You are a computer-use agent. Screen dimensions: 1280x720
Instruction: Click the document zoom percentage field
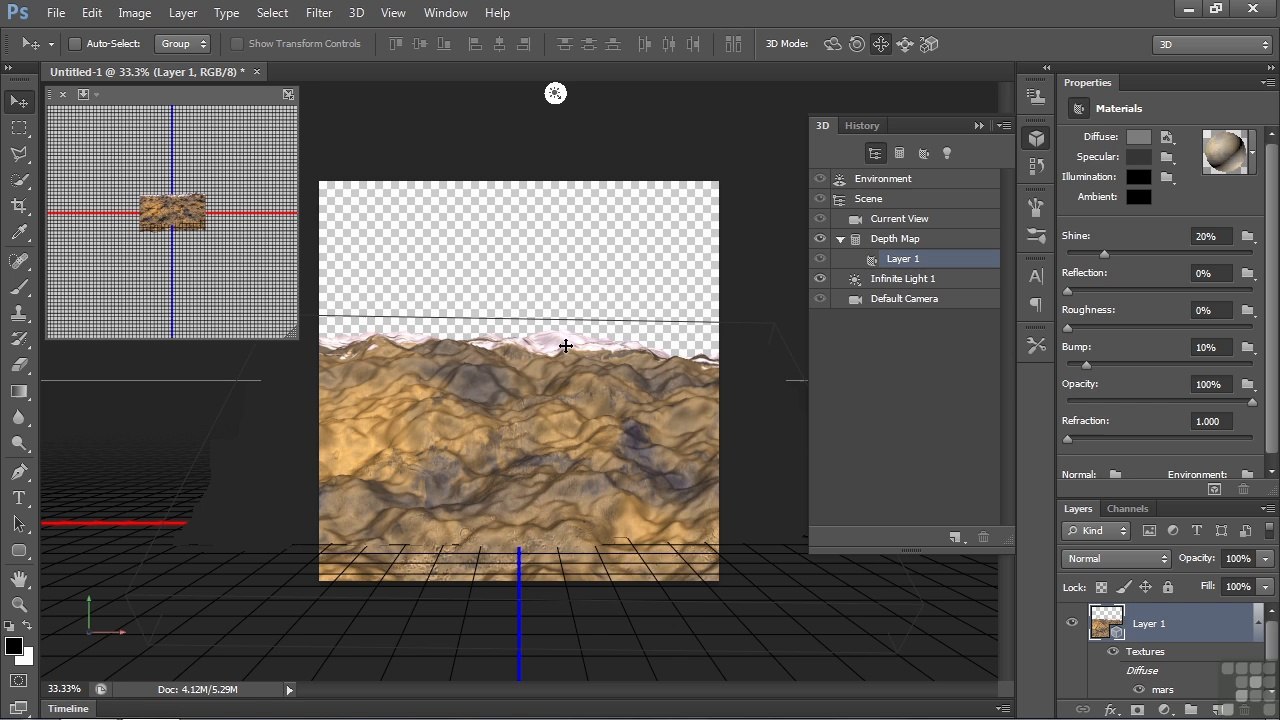(64, 689)
